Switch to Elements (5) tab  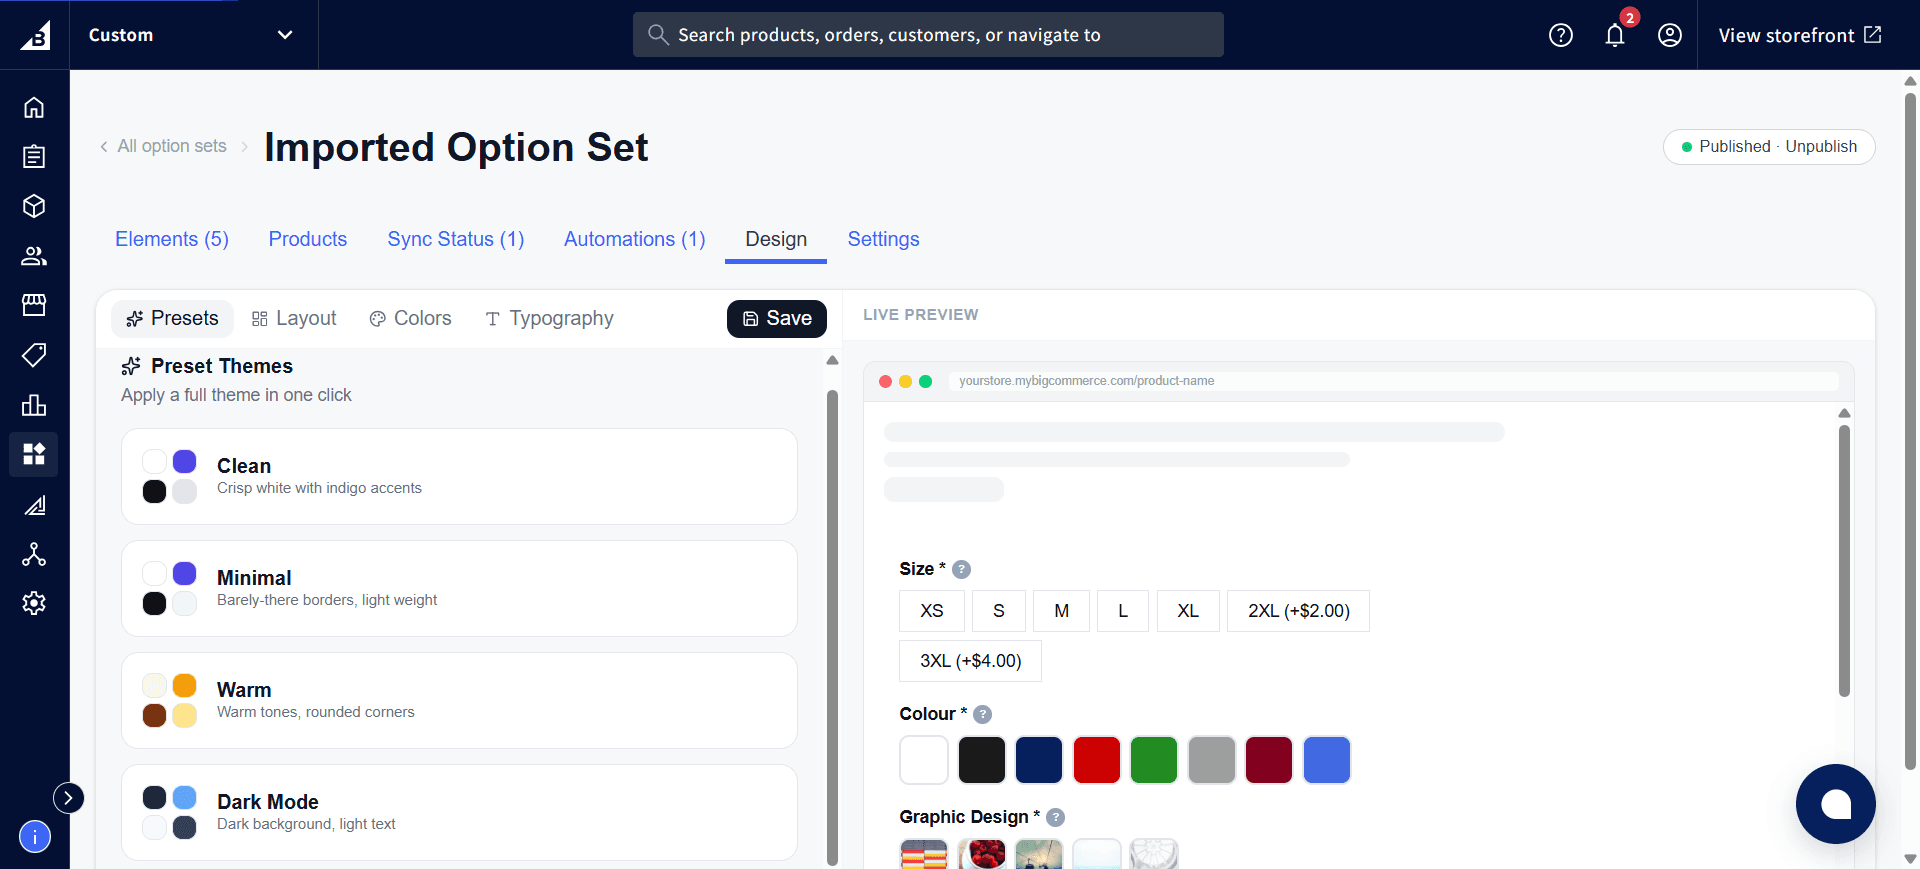(172, 239)
